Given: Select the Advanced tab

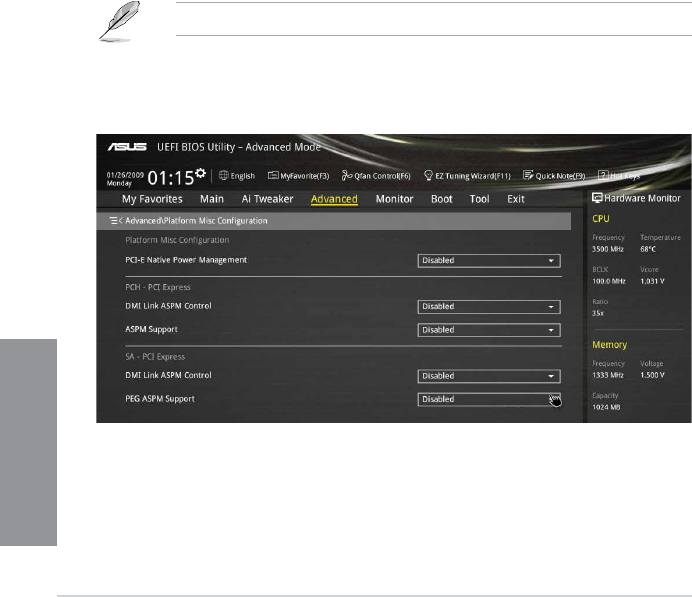Looking at the screenshot, I should [334, 199].
